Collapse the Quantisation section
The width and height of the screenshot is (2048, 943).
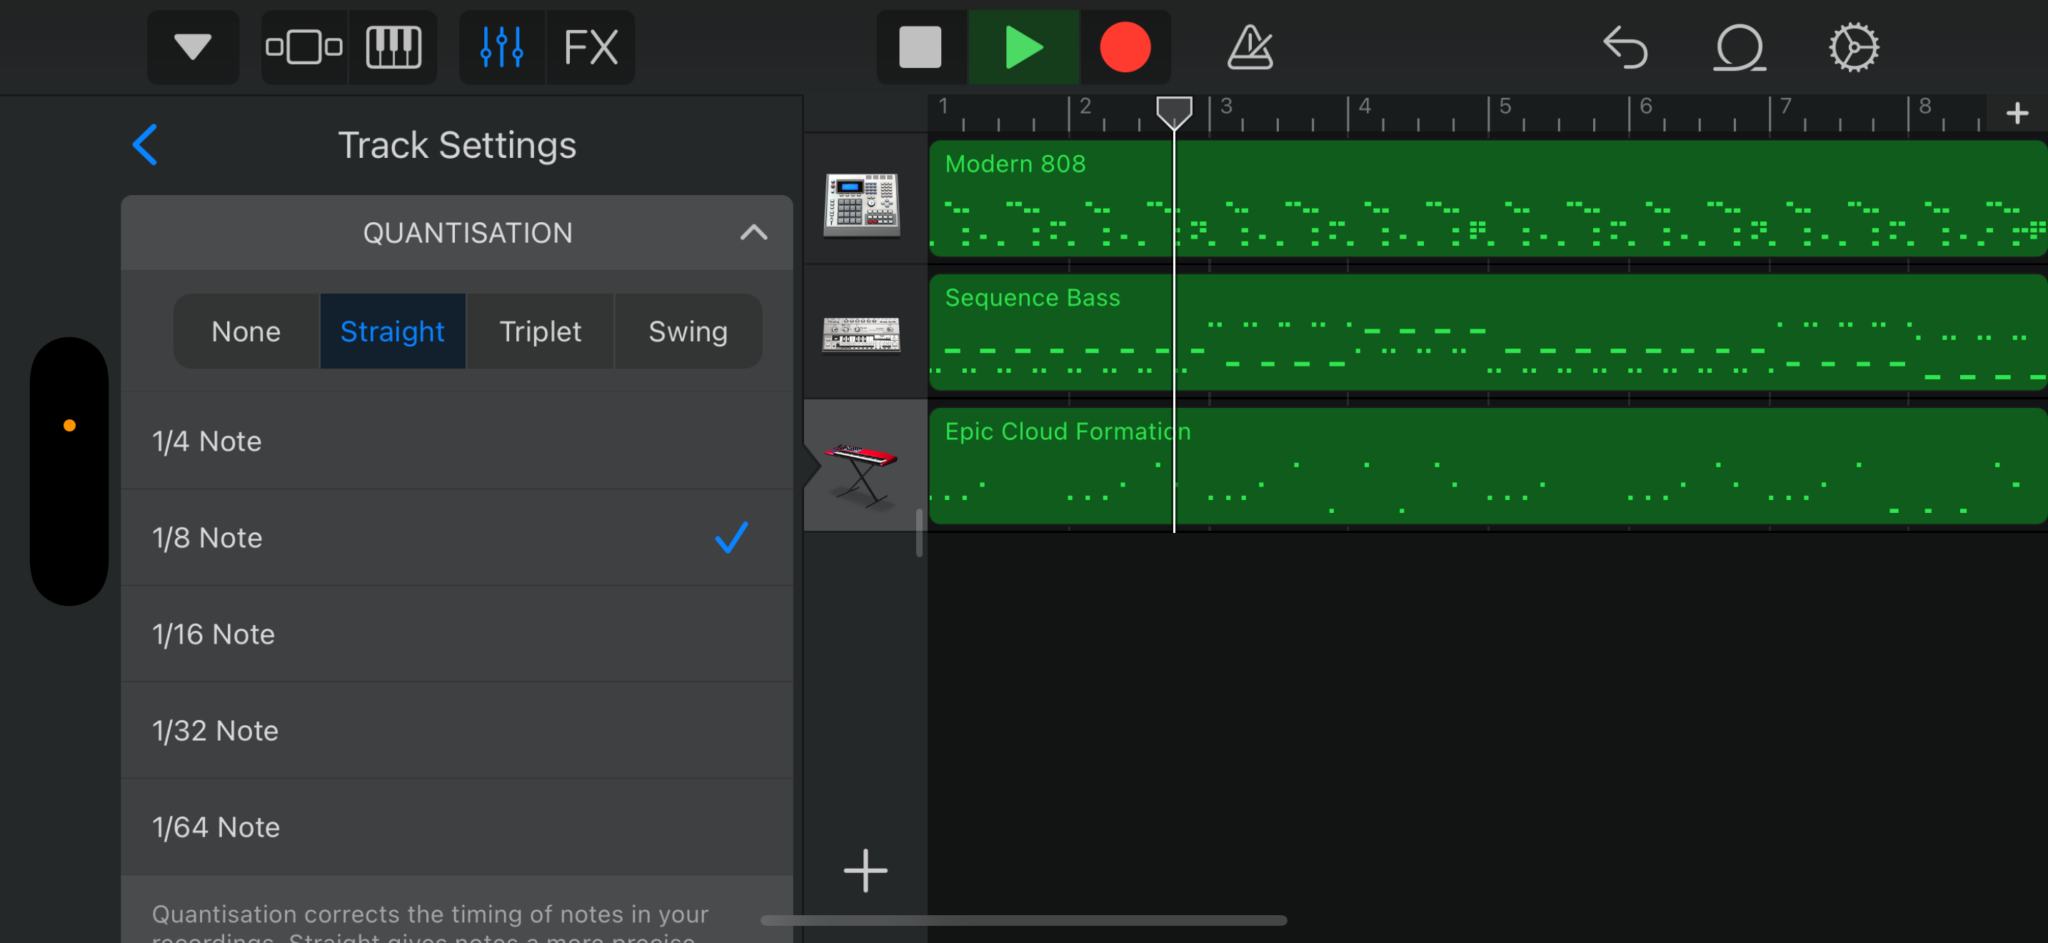pos(755,232)
